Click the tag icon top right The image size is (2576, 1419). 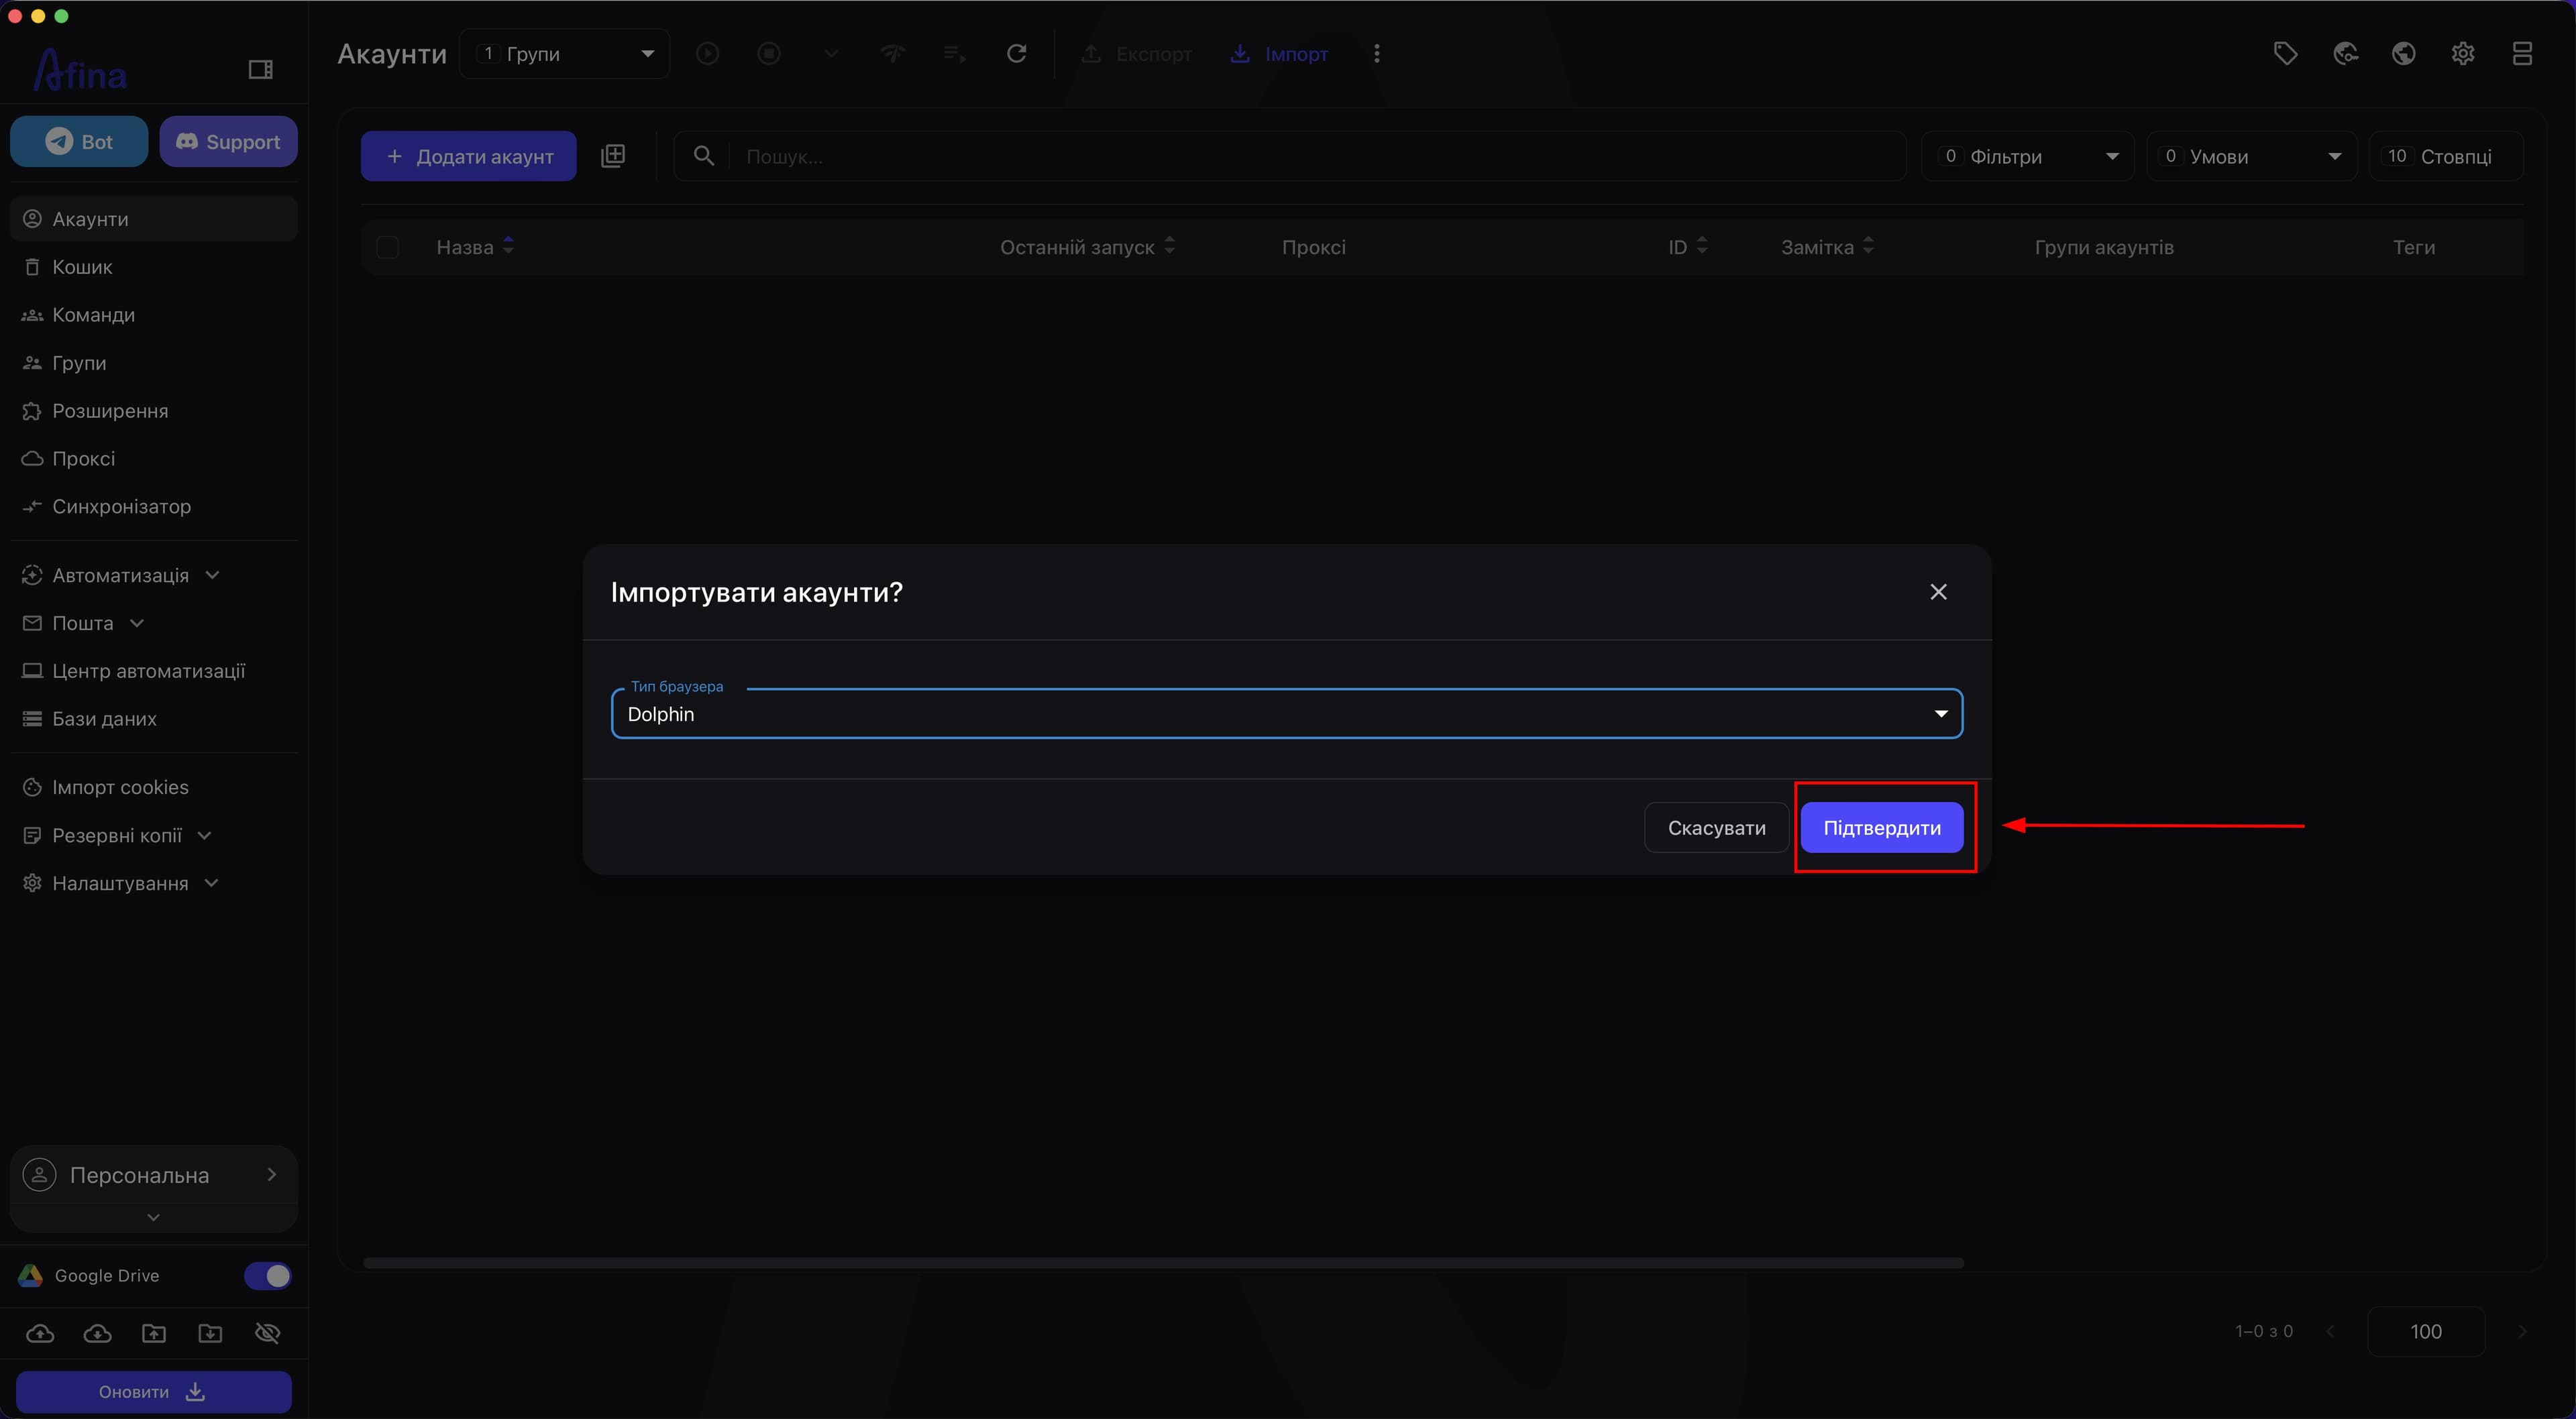pyautogui.click(x=2285, y=54)
